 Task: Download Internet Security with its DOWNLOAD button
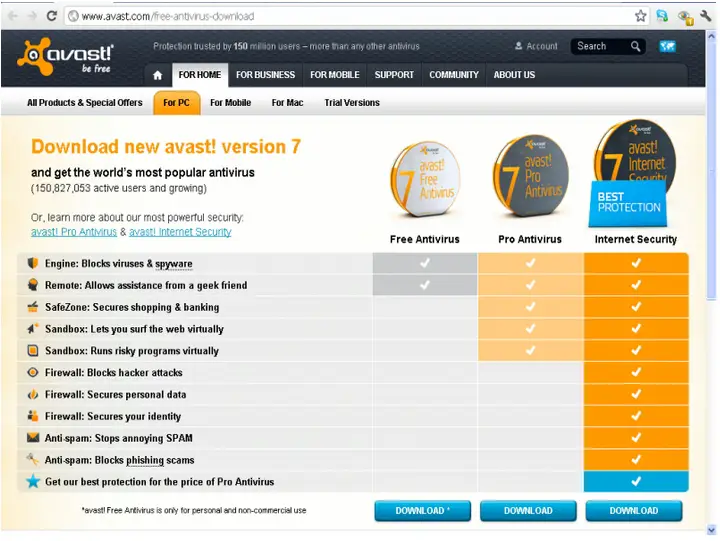pyautogui.click(x=634, y=511)
